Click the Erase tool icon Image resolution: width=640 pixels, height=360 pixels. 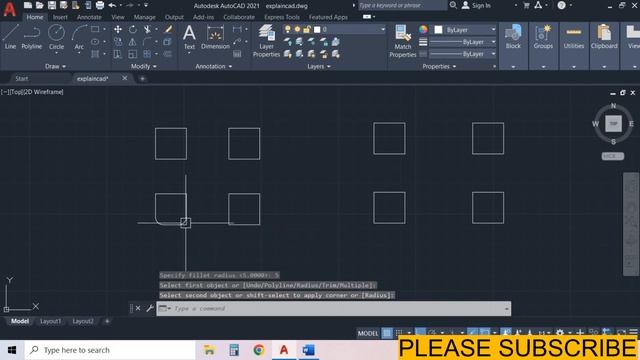click(168, 29)
